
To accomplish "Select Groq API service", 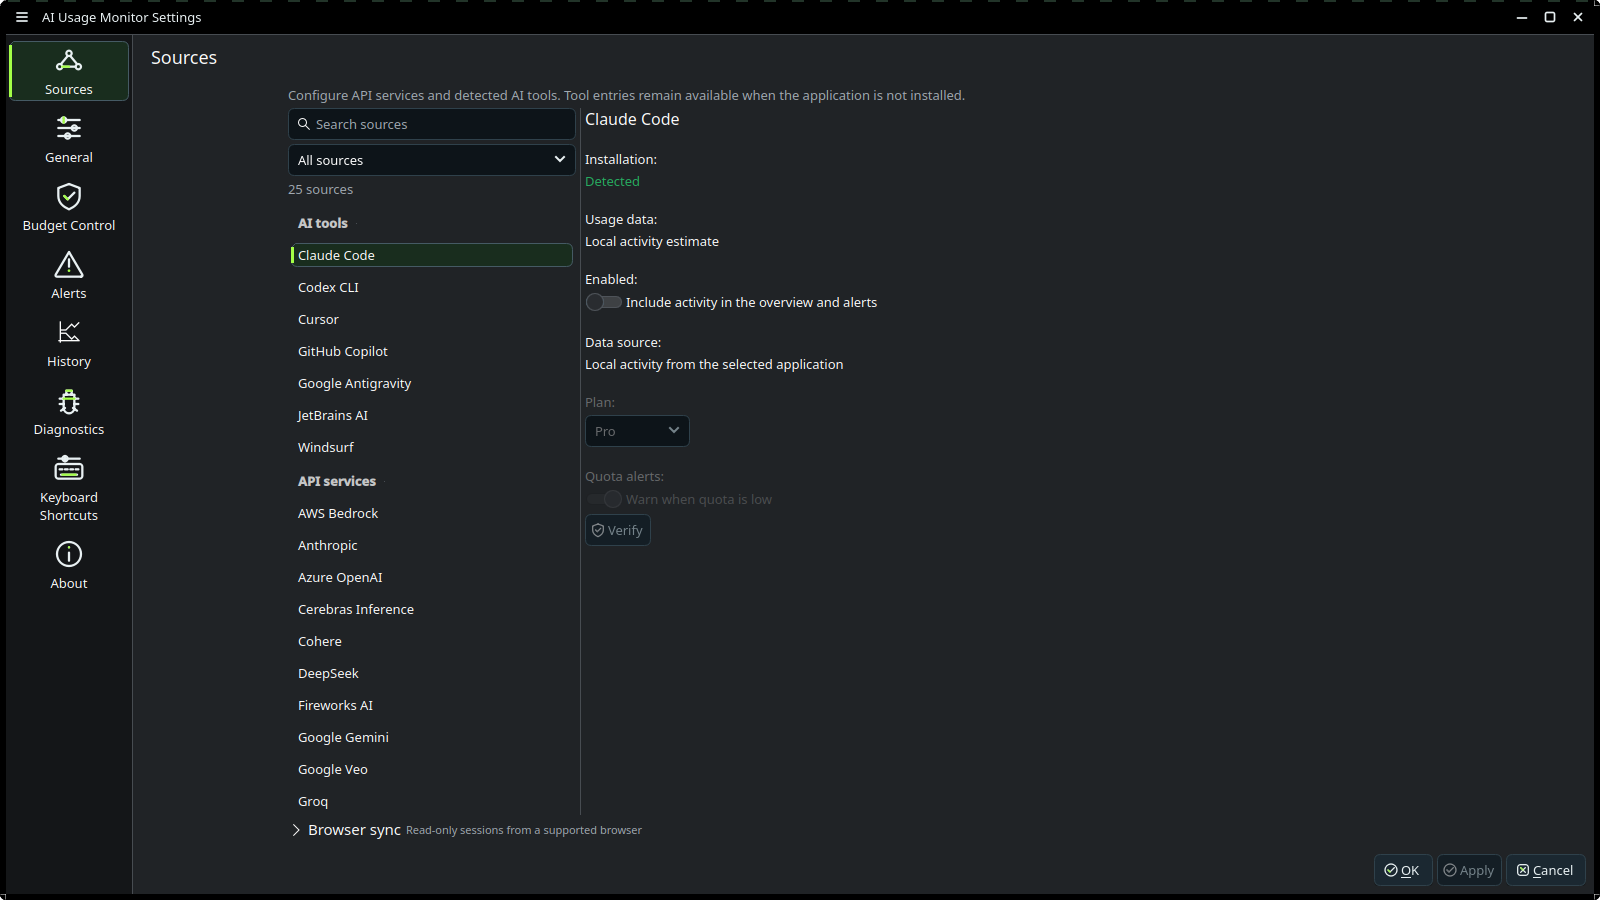I will click(x=431, y=801).
